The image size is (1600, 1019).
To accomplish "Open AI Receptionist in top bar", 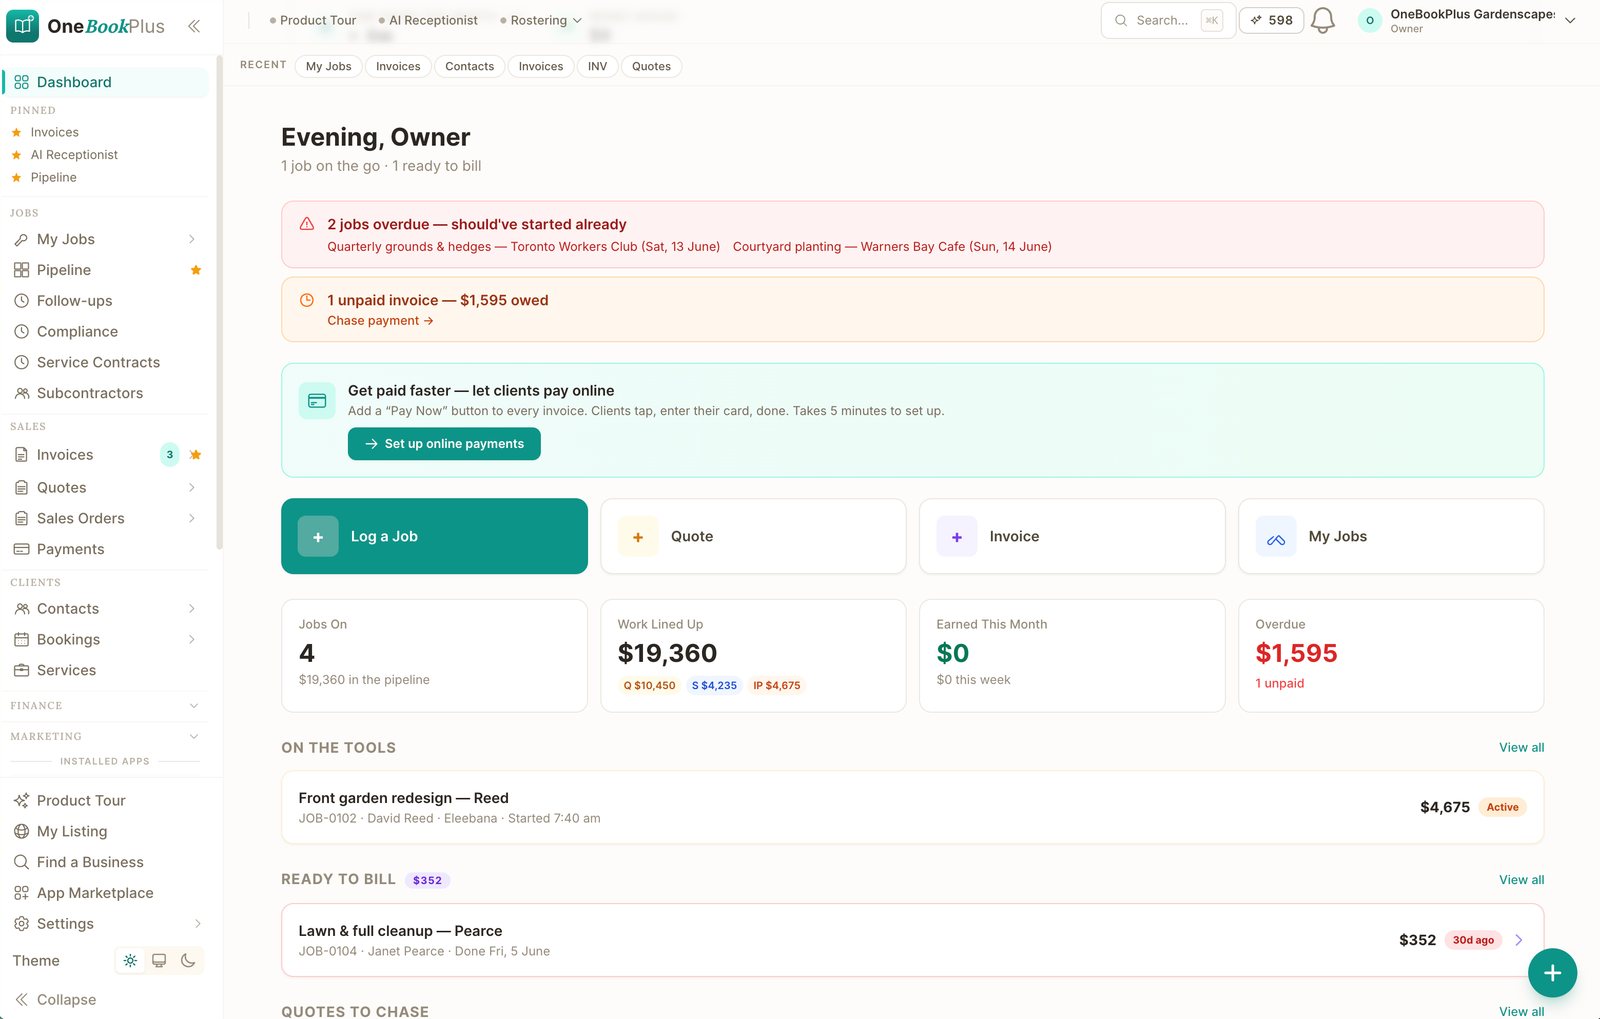I will [x=428, y=20].
